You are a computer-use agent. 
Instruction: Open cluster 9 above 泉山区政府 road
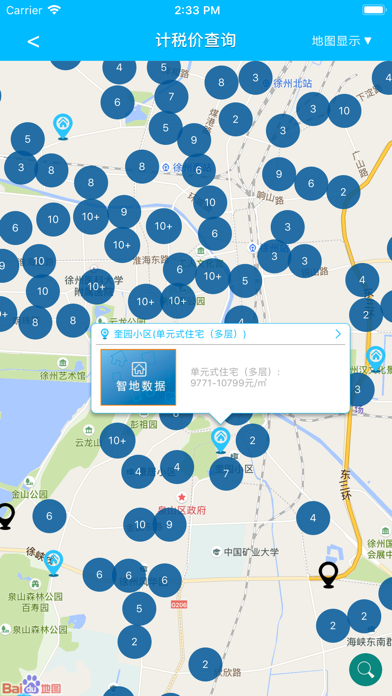[170, 525]
